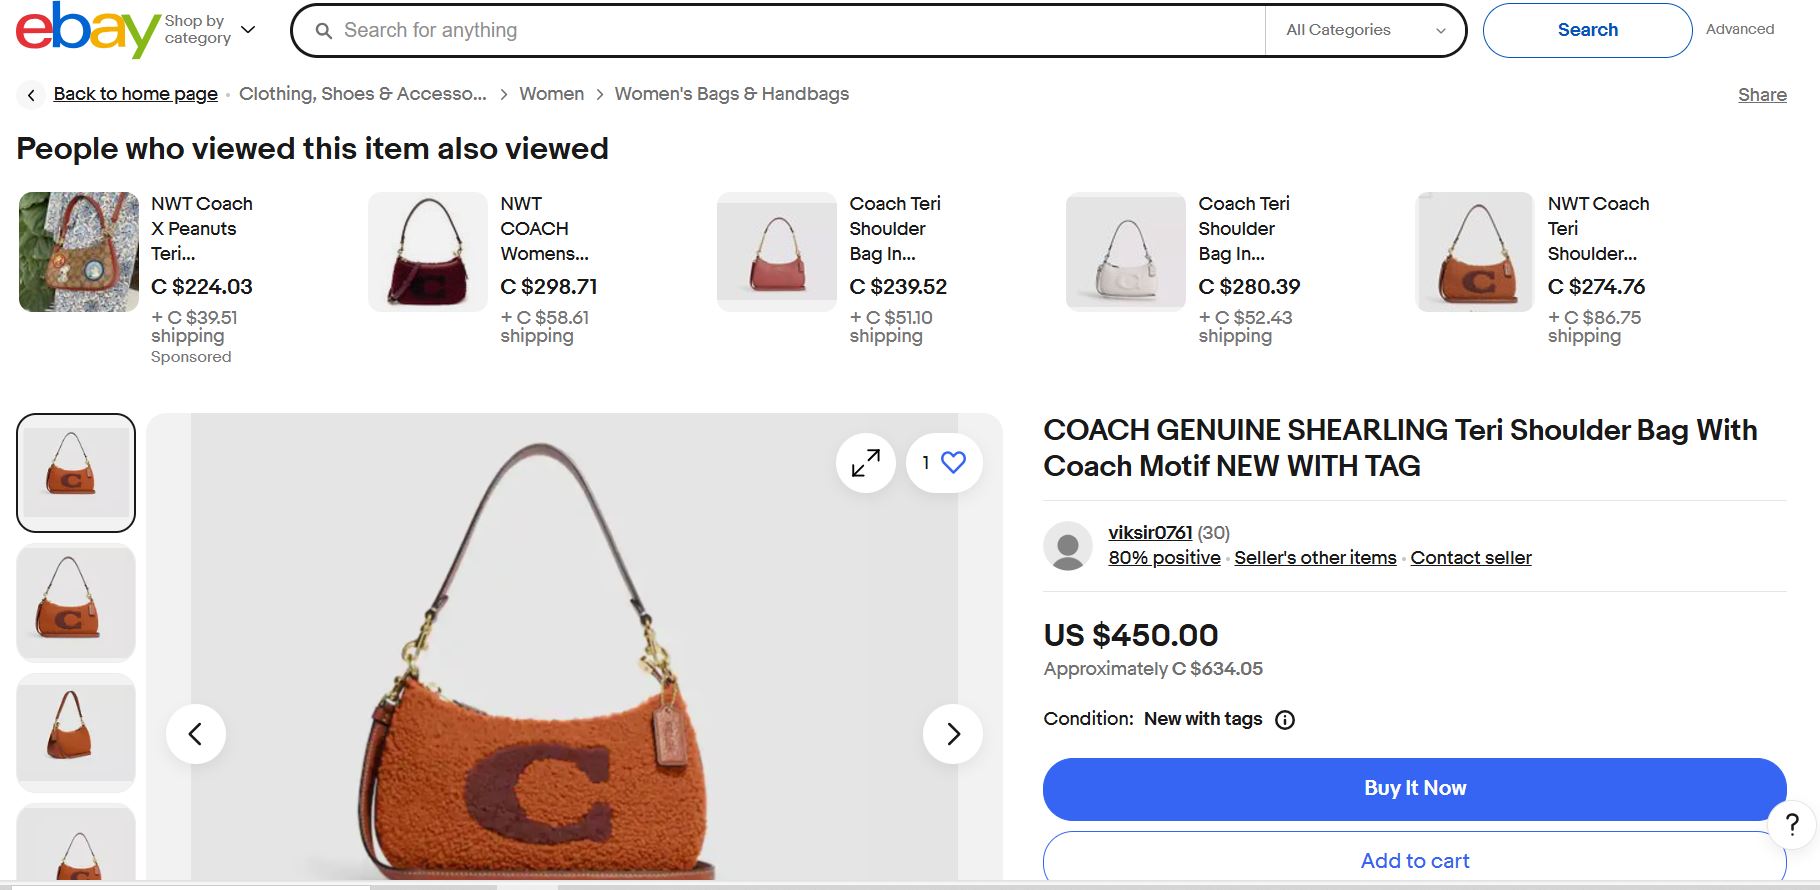Expand the image to full screen

(865, 463)
